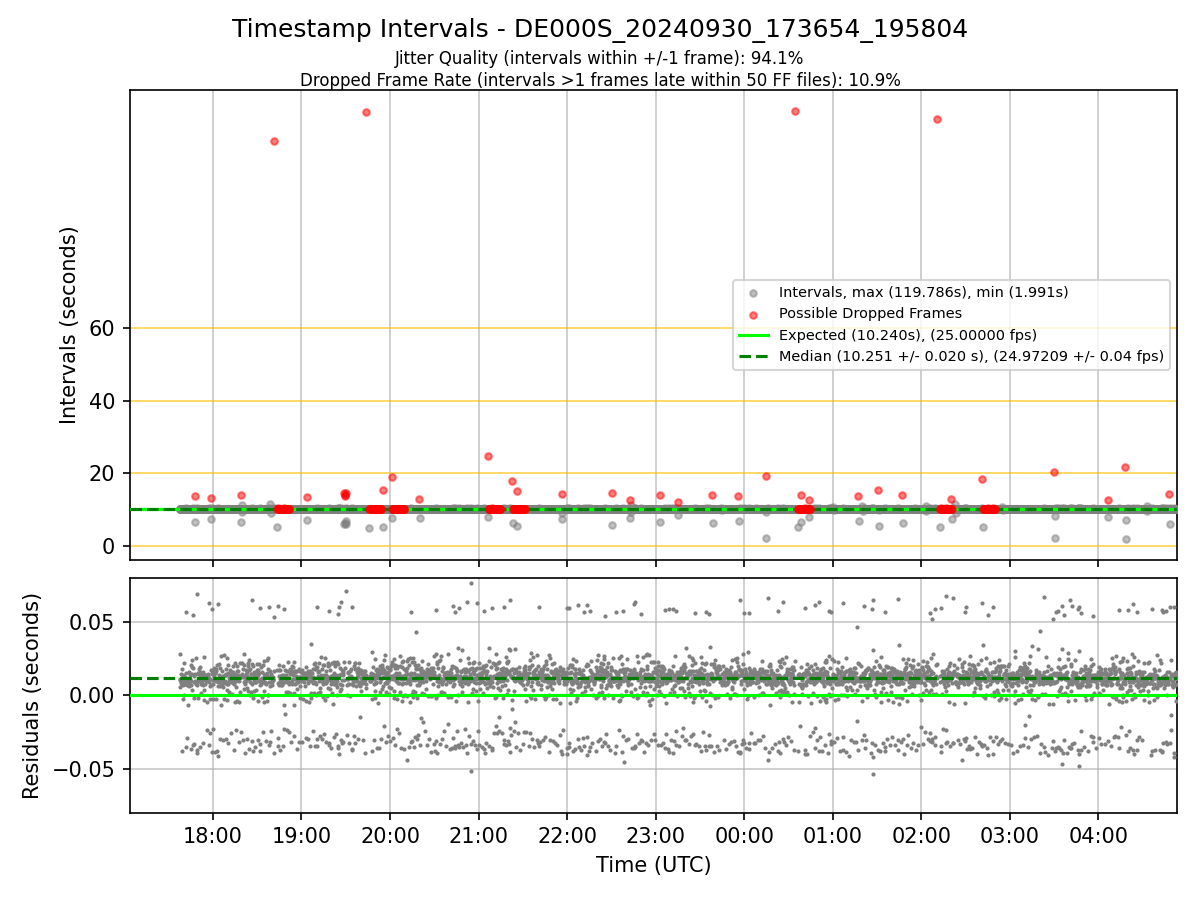Viewport: 1200px width, 900px height.
Task: Click the top red outlier point before 19:00
Action: pyautogui.click(x=274, y=141)
